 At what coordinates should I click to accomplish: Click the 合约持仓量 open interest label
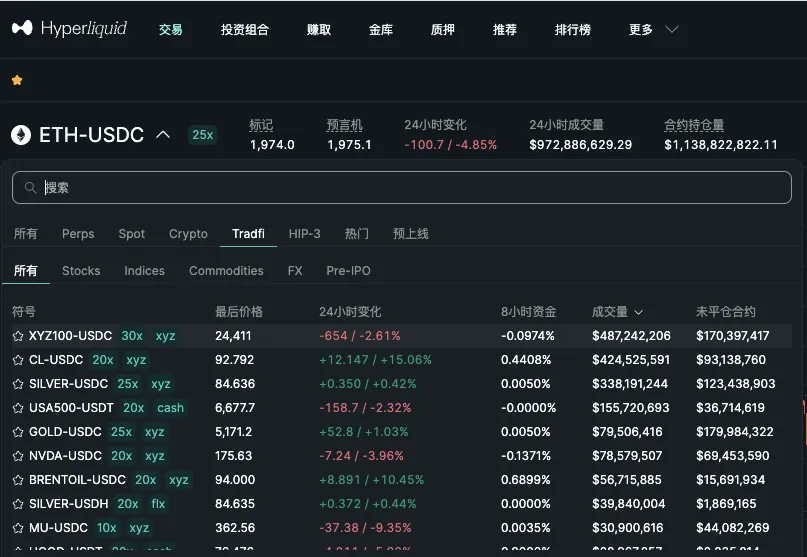click(x=694, y=125)
